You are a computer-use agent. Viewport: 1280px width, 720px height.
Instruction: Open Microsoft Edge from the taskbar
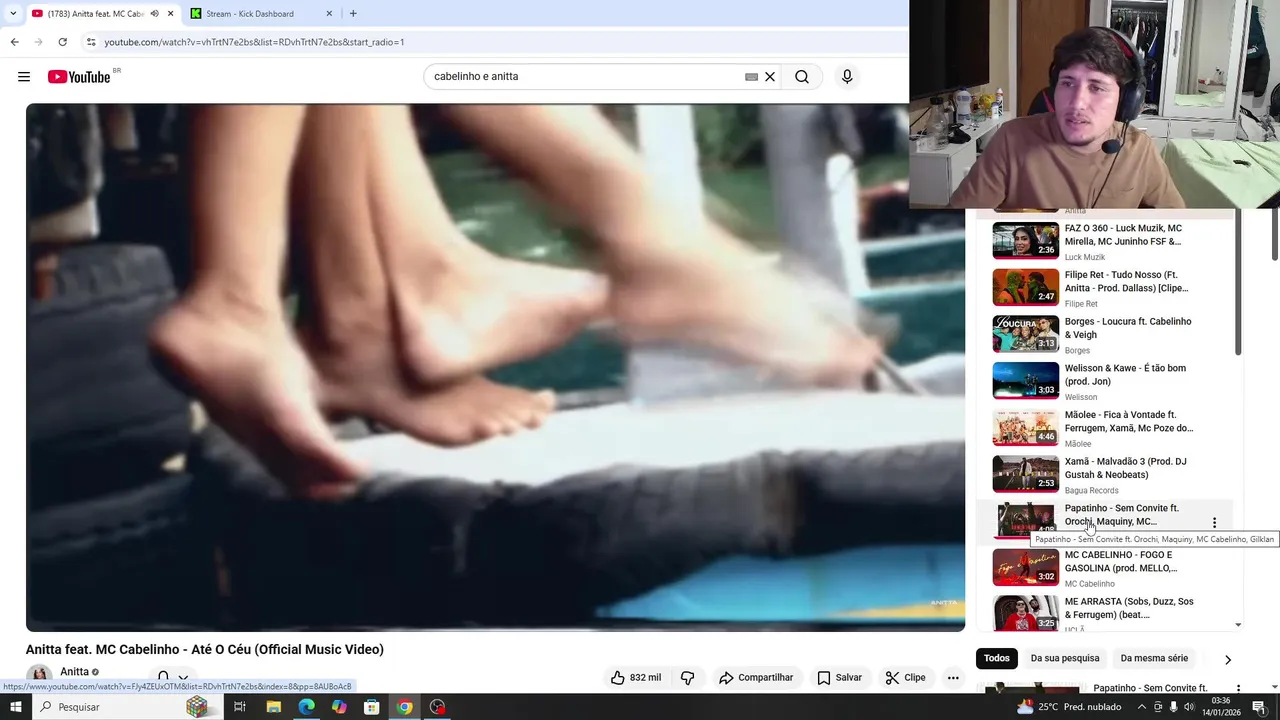306,707
